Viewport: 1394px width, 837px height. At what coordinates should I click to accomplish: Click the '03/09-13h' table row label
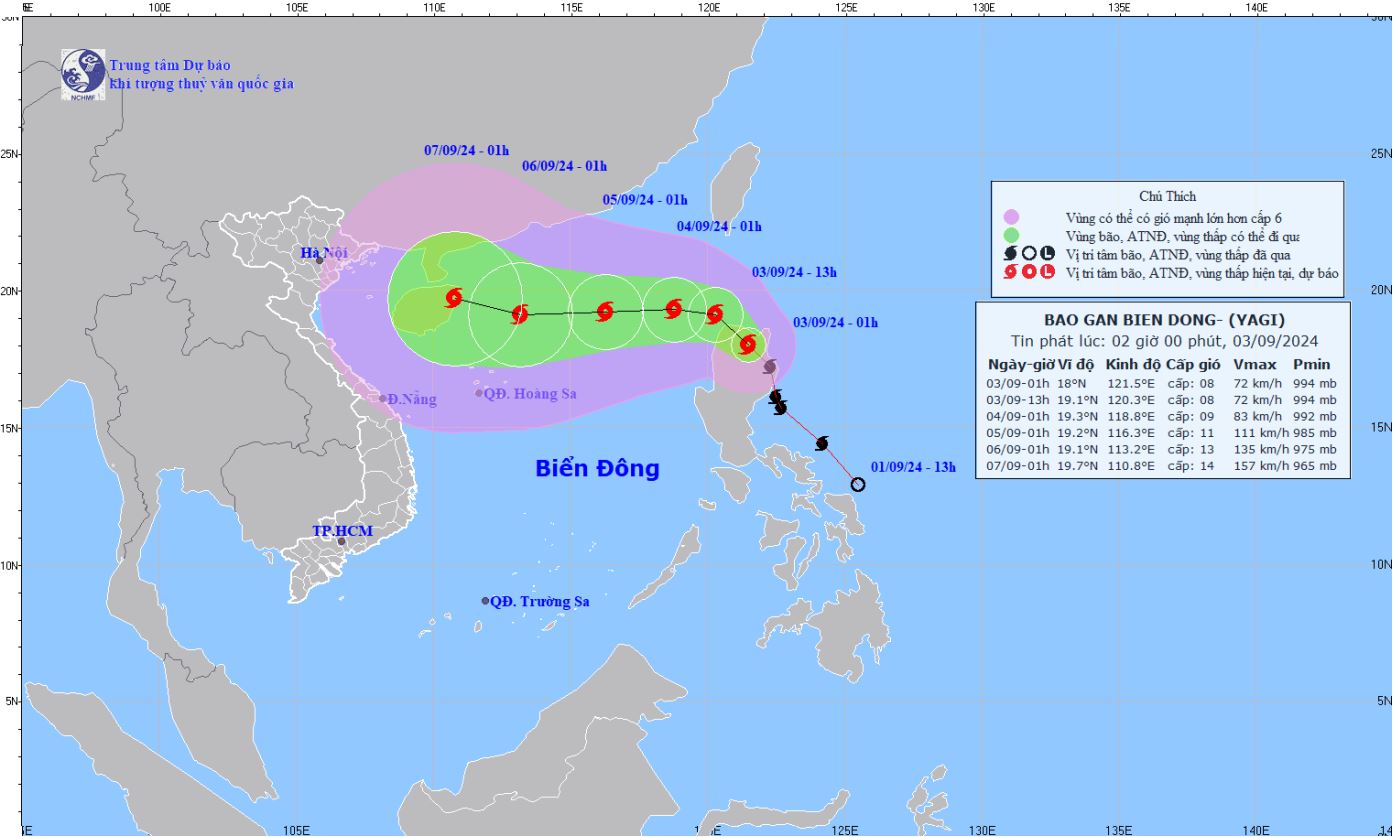tap(1018, 398)
